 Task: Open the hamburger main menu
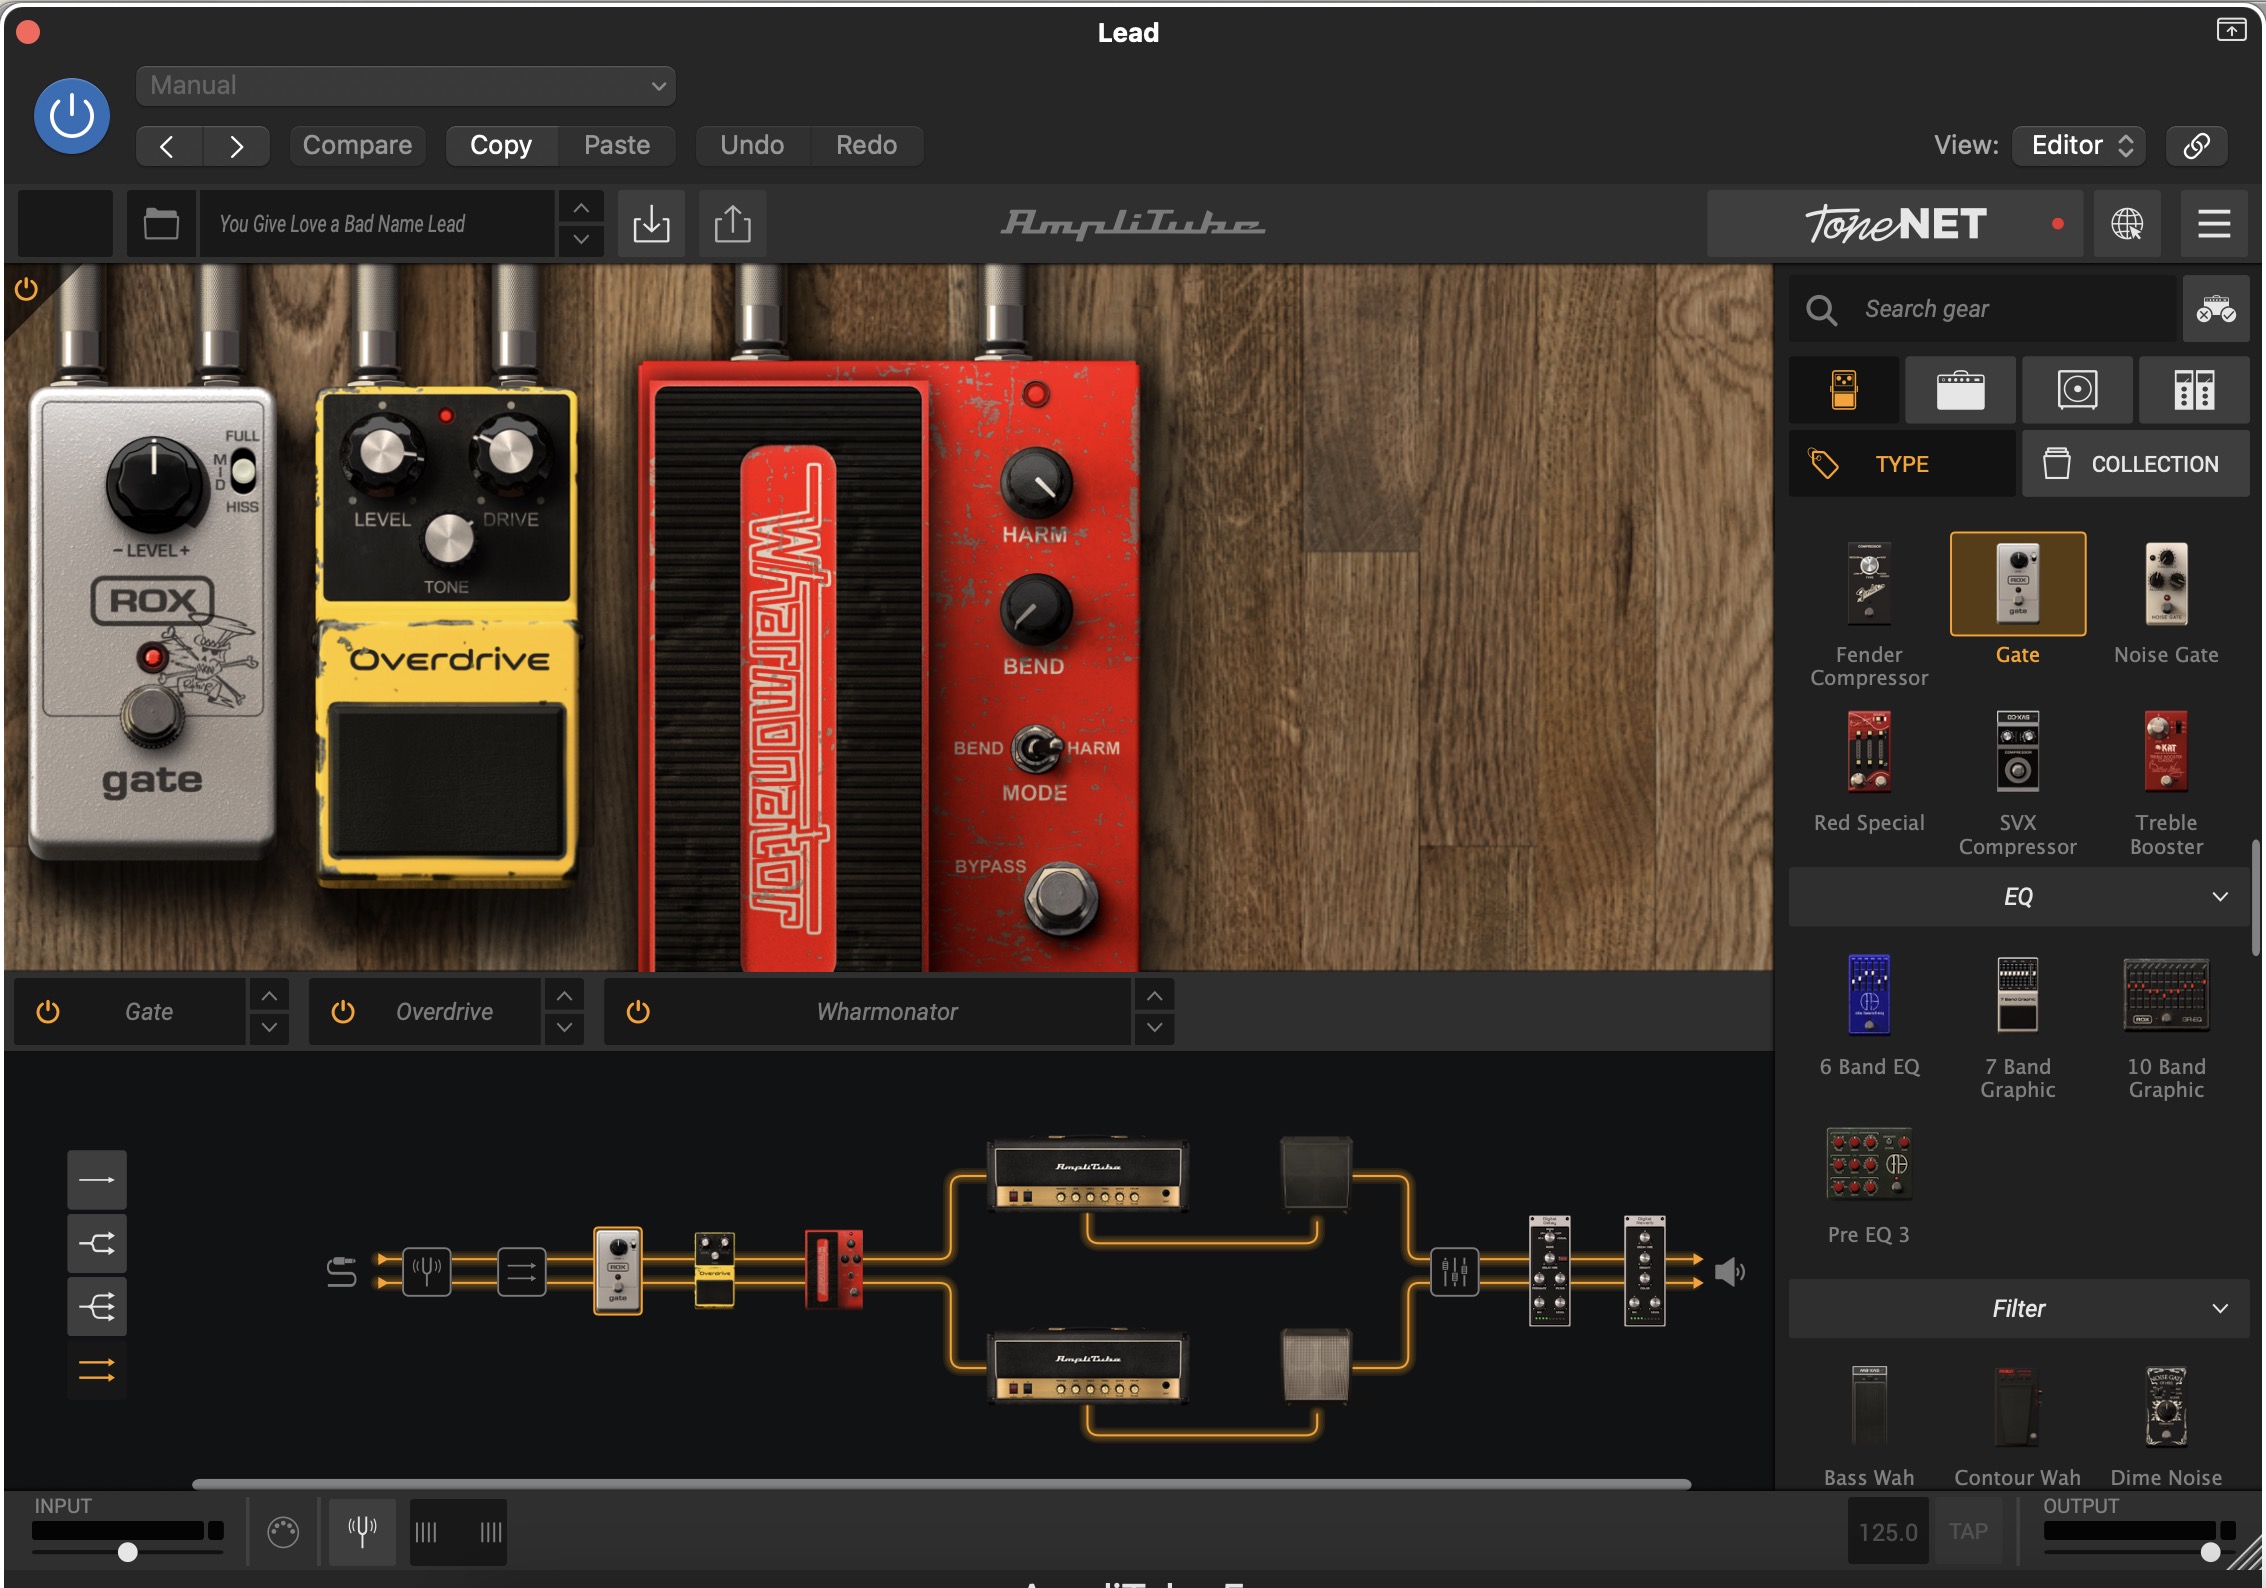(2214, 224)
